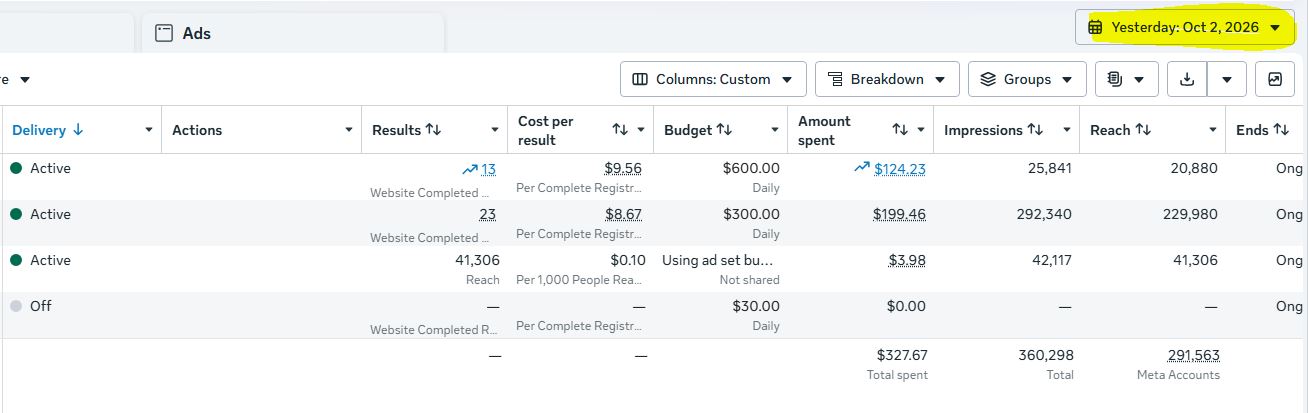Screen dimensions: 1308x413
Task: Open the Ads tab
Action: coord(293,33)
